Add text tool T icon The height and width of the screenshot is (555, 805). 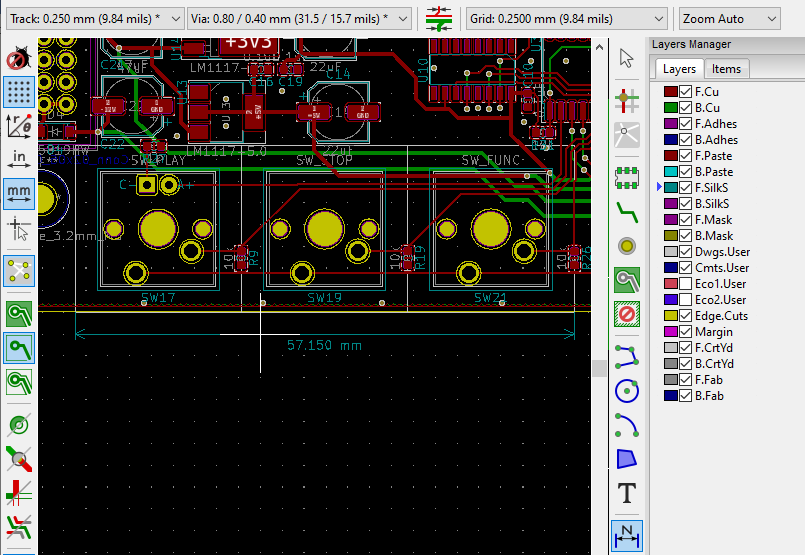tap(627, 493)
